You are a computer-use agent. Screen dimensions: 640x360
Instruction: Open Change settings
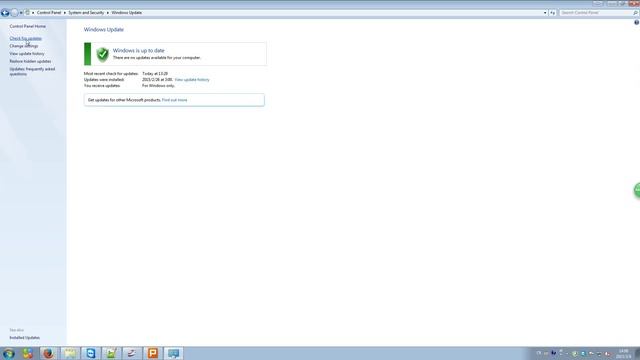click(24, 46)
